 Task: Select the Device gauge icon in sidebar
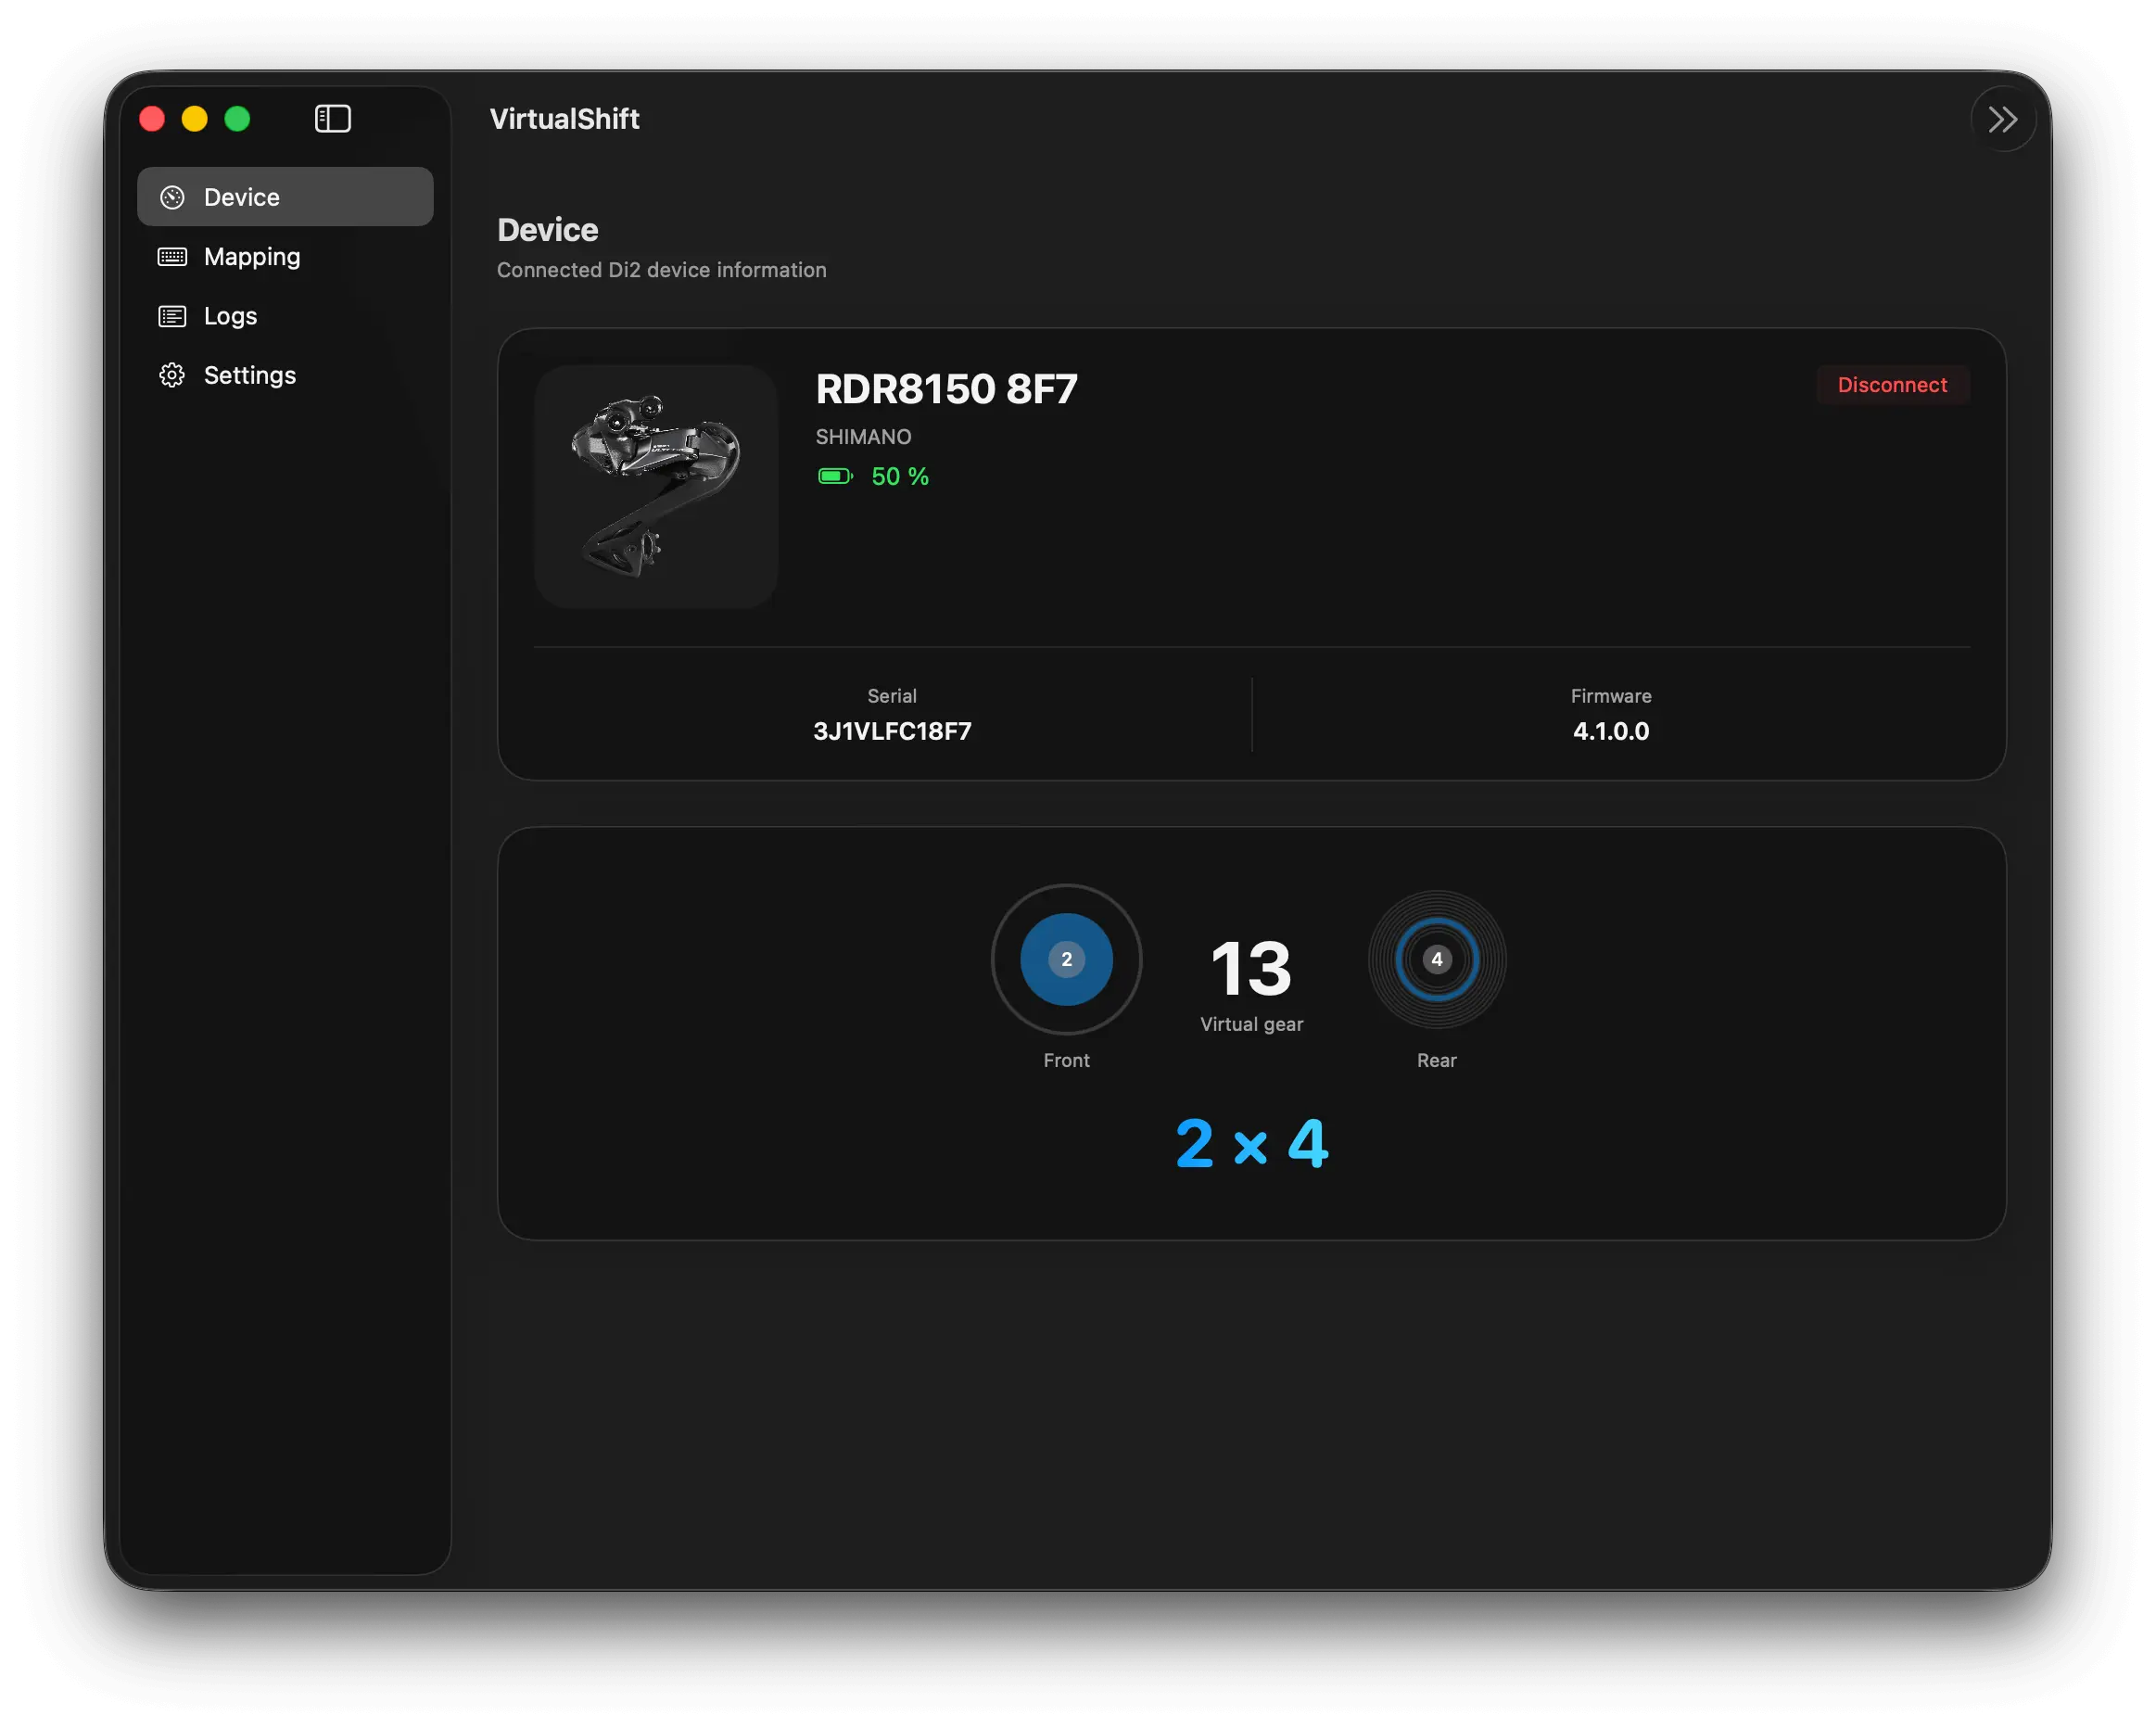(x=172, y=196)
